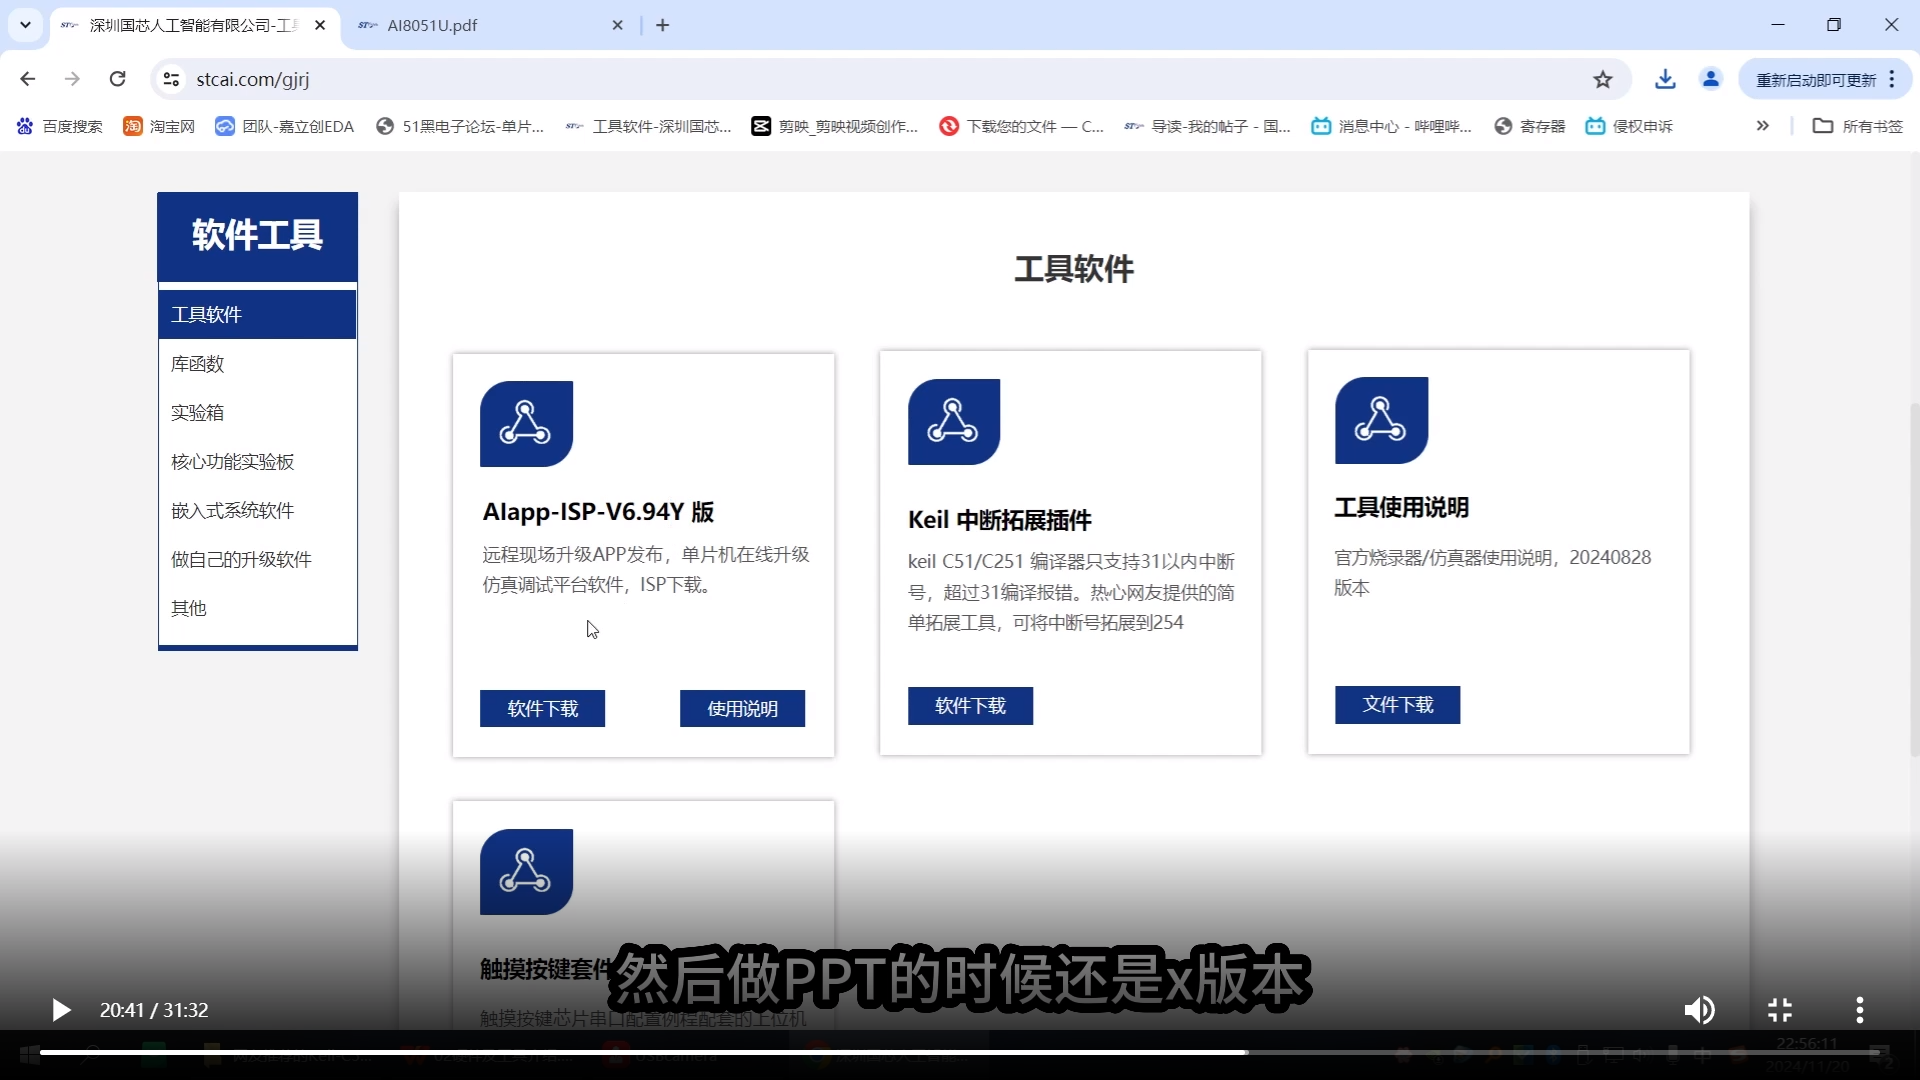Image resolution: width=1920 pixels, height=1080 pixels.
Task: Expand hidden bookmarks chevron
Action: point(1763,126)
